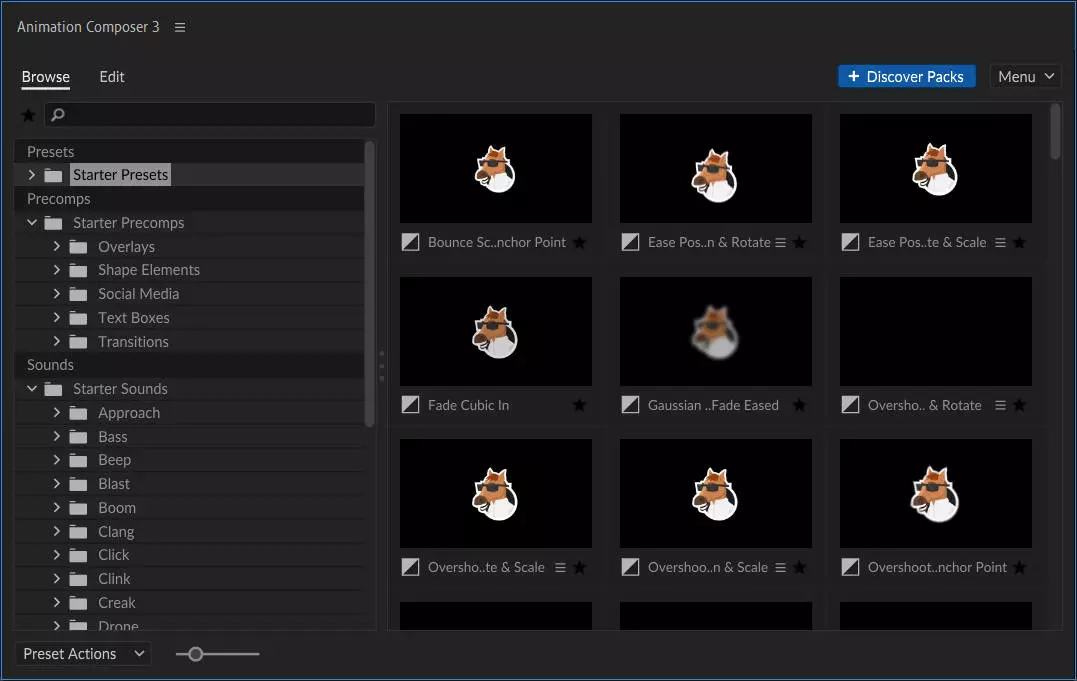Switch to the Edit tab
The image size is (1077, 681).
[x=112, y=77]
